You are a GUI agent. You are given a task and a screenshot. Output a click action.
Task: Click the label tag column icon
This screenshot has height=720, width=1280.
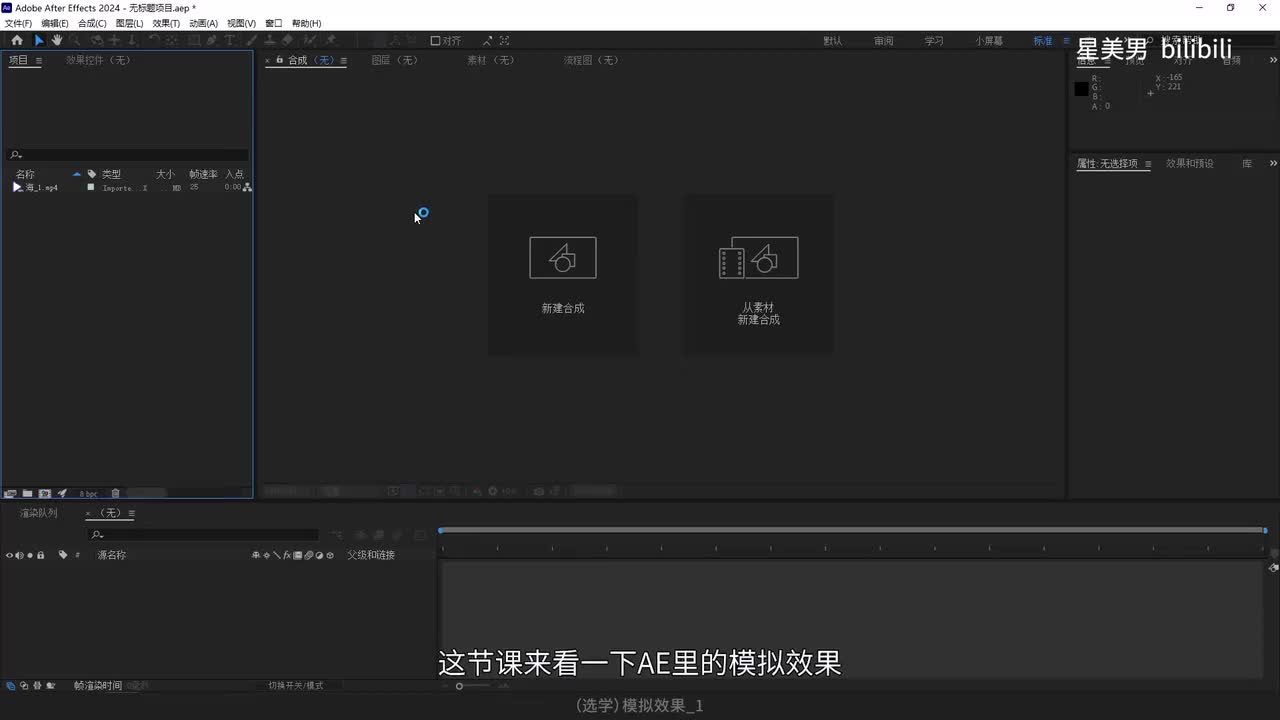click(x=63, y=555)
